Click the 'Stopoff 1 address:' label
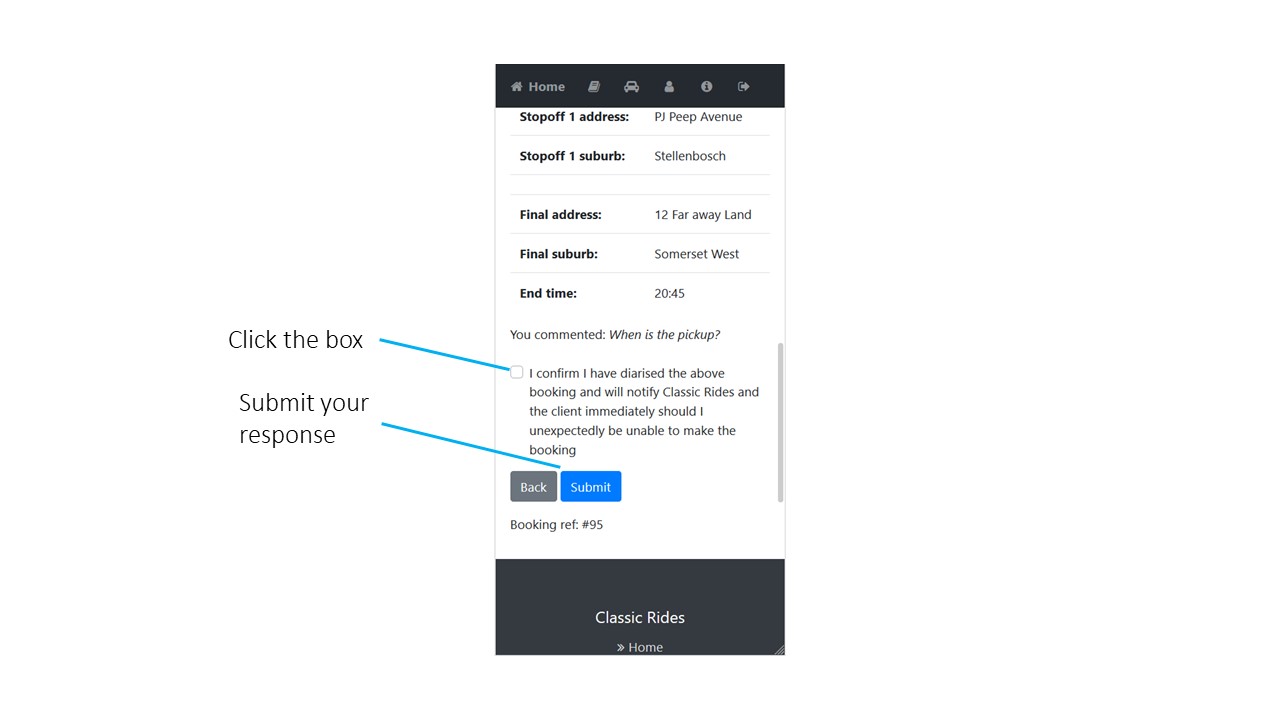 coord(574,117)
